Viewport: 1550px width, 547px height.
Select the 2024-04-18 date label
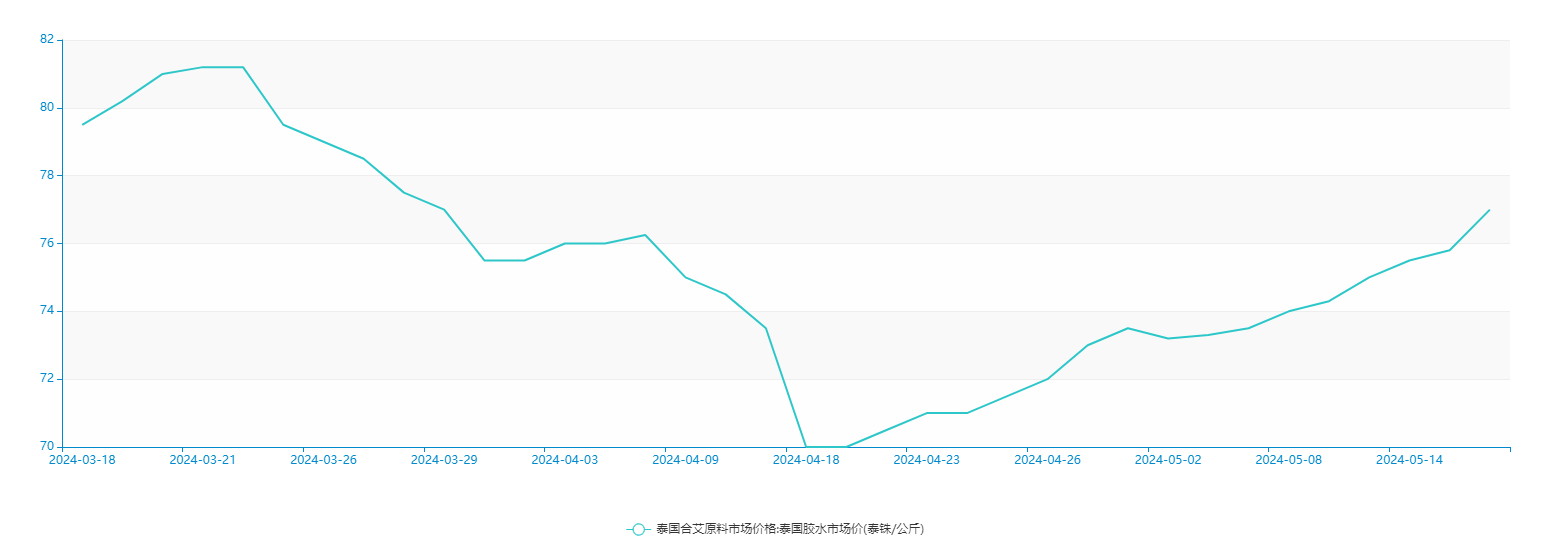pyautogui.click(x=806, y=460)
